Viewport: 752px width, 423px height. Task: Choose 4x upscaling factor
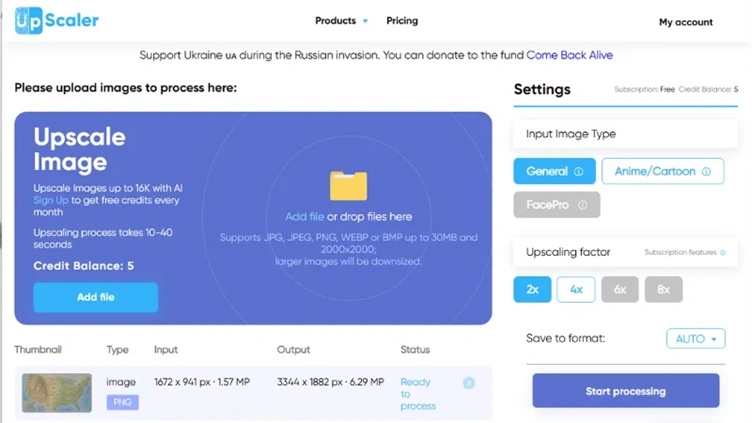pyautogui.click(x=576, y=289)
